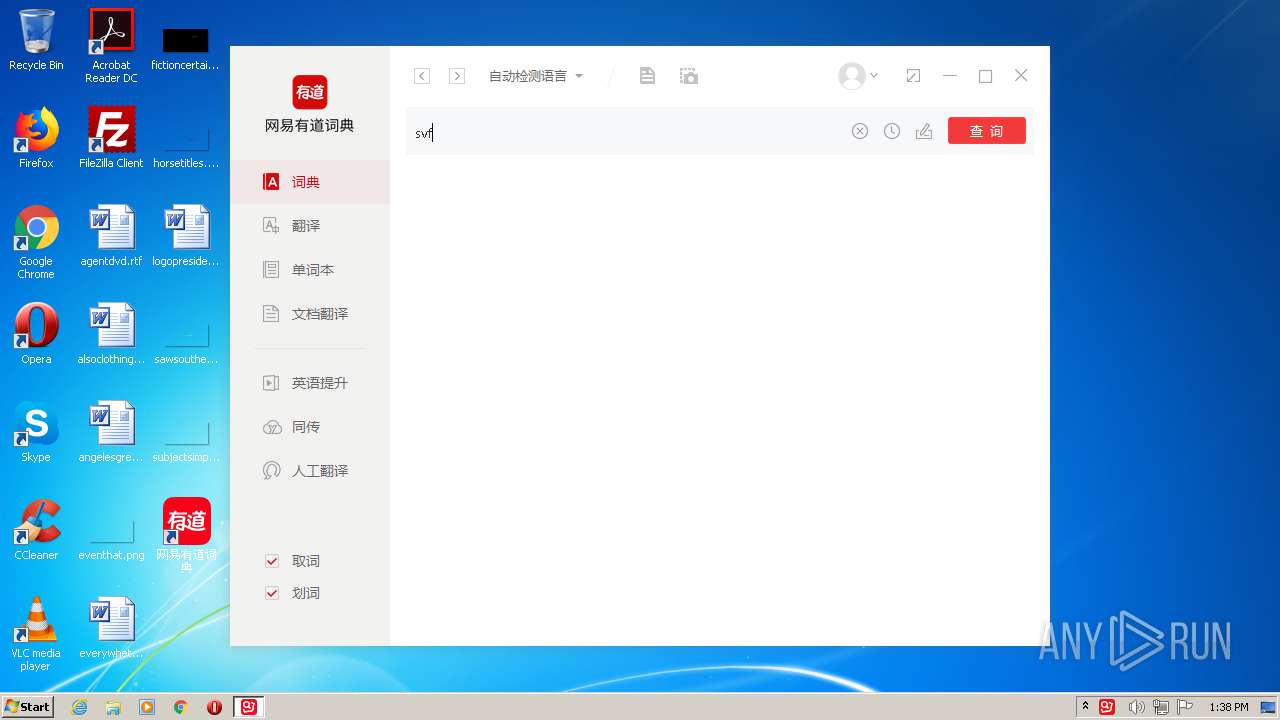Select VLC media player desktop shortcut
The height and width of the screenshot is (720, 1280).
[36, 633]
